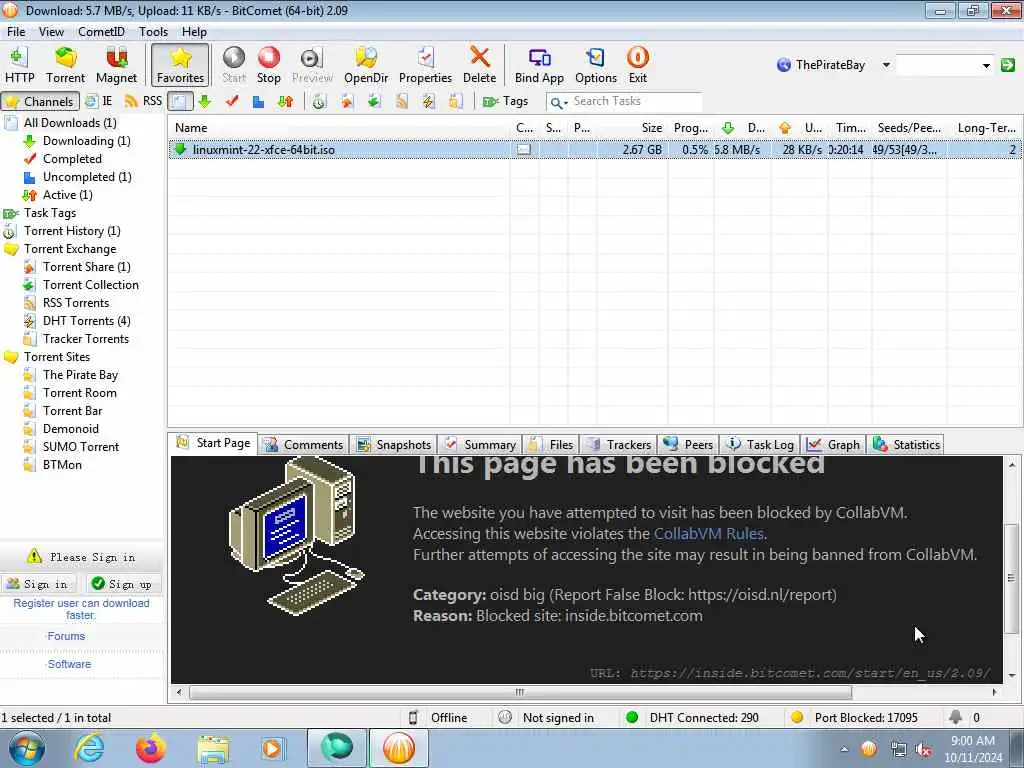1024x768 pixels.
Task: Open the Tags toolbar button
Action: click(505, 101)
